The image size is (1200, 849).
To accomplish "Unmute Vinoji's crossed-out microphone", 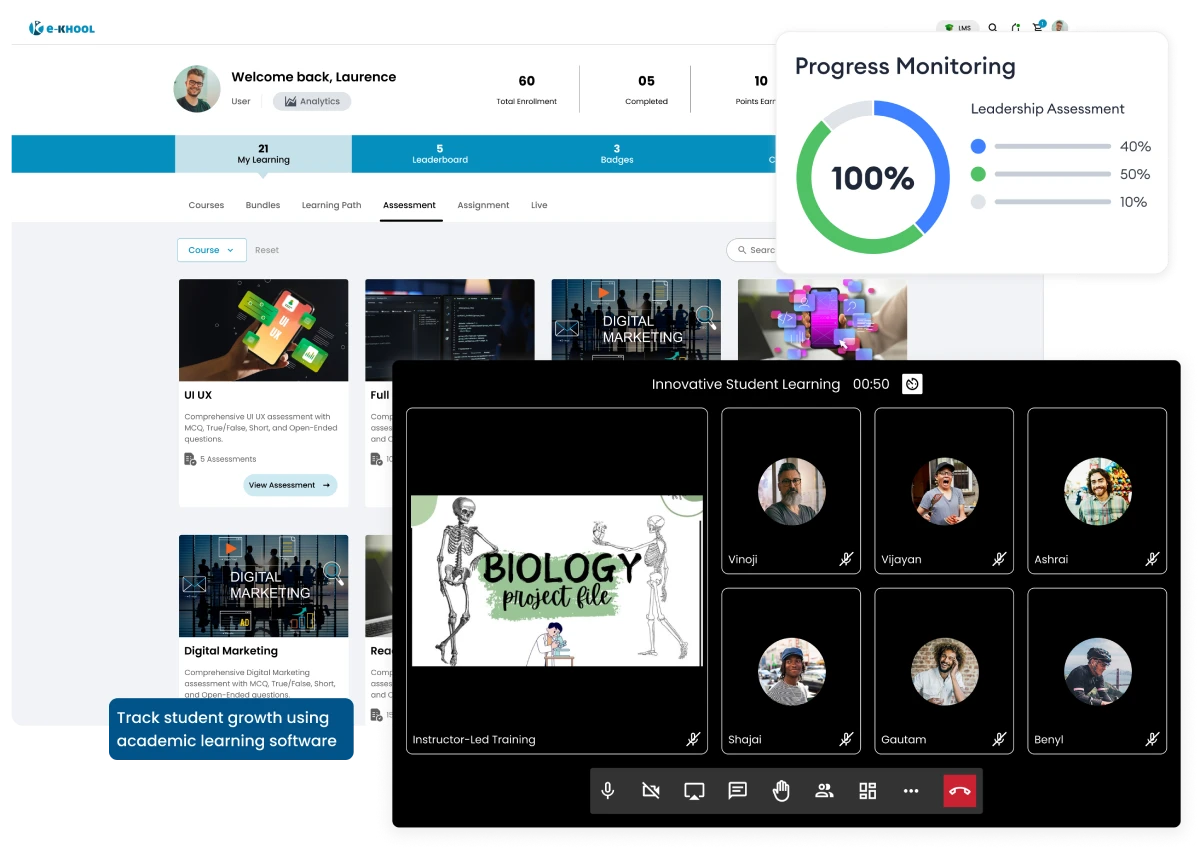I will [x=845, y=559].
